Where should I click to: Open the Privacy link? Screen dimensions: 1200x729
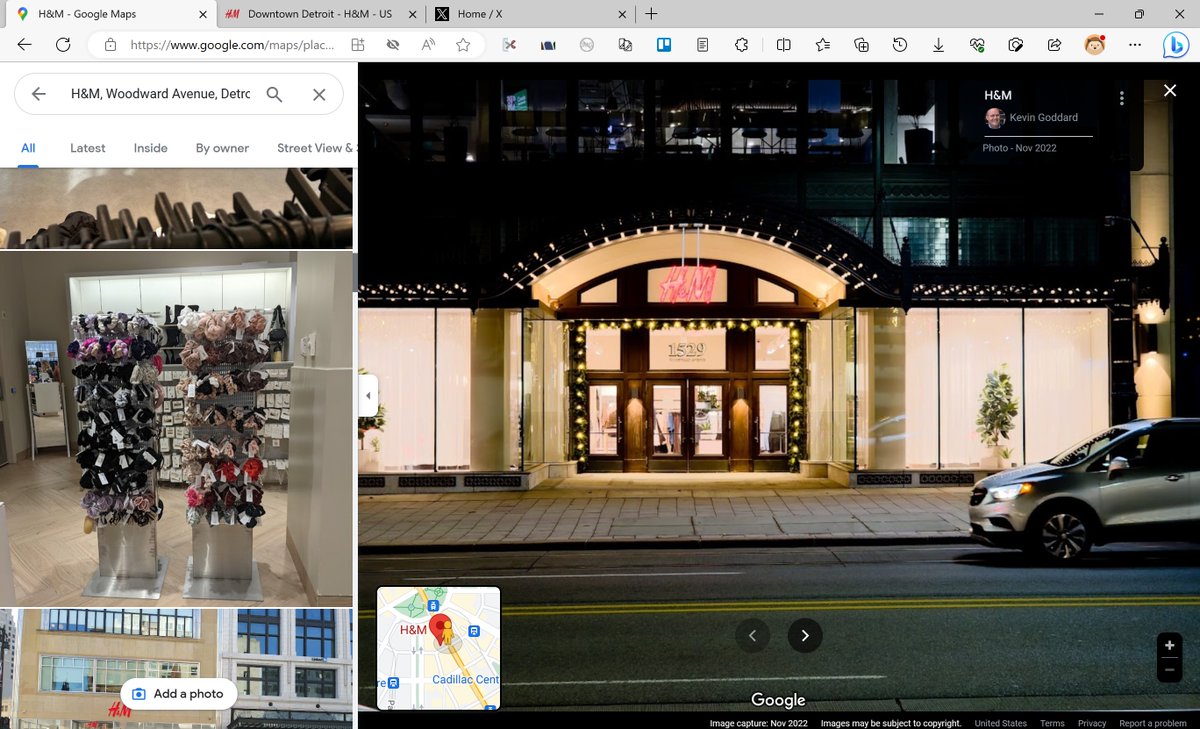tap(1092, 723)
